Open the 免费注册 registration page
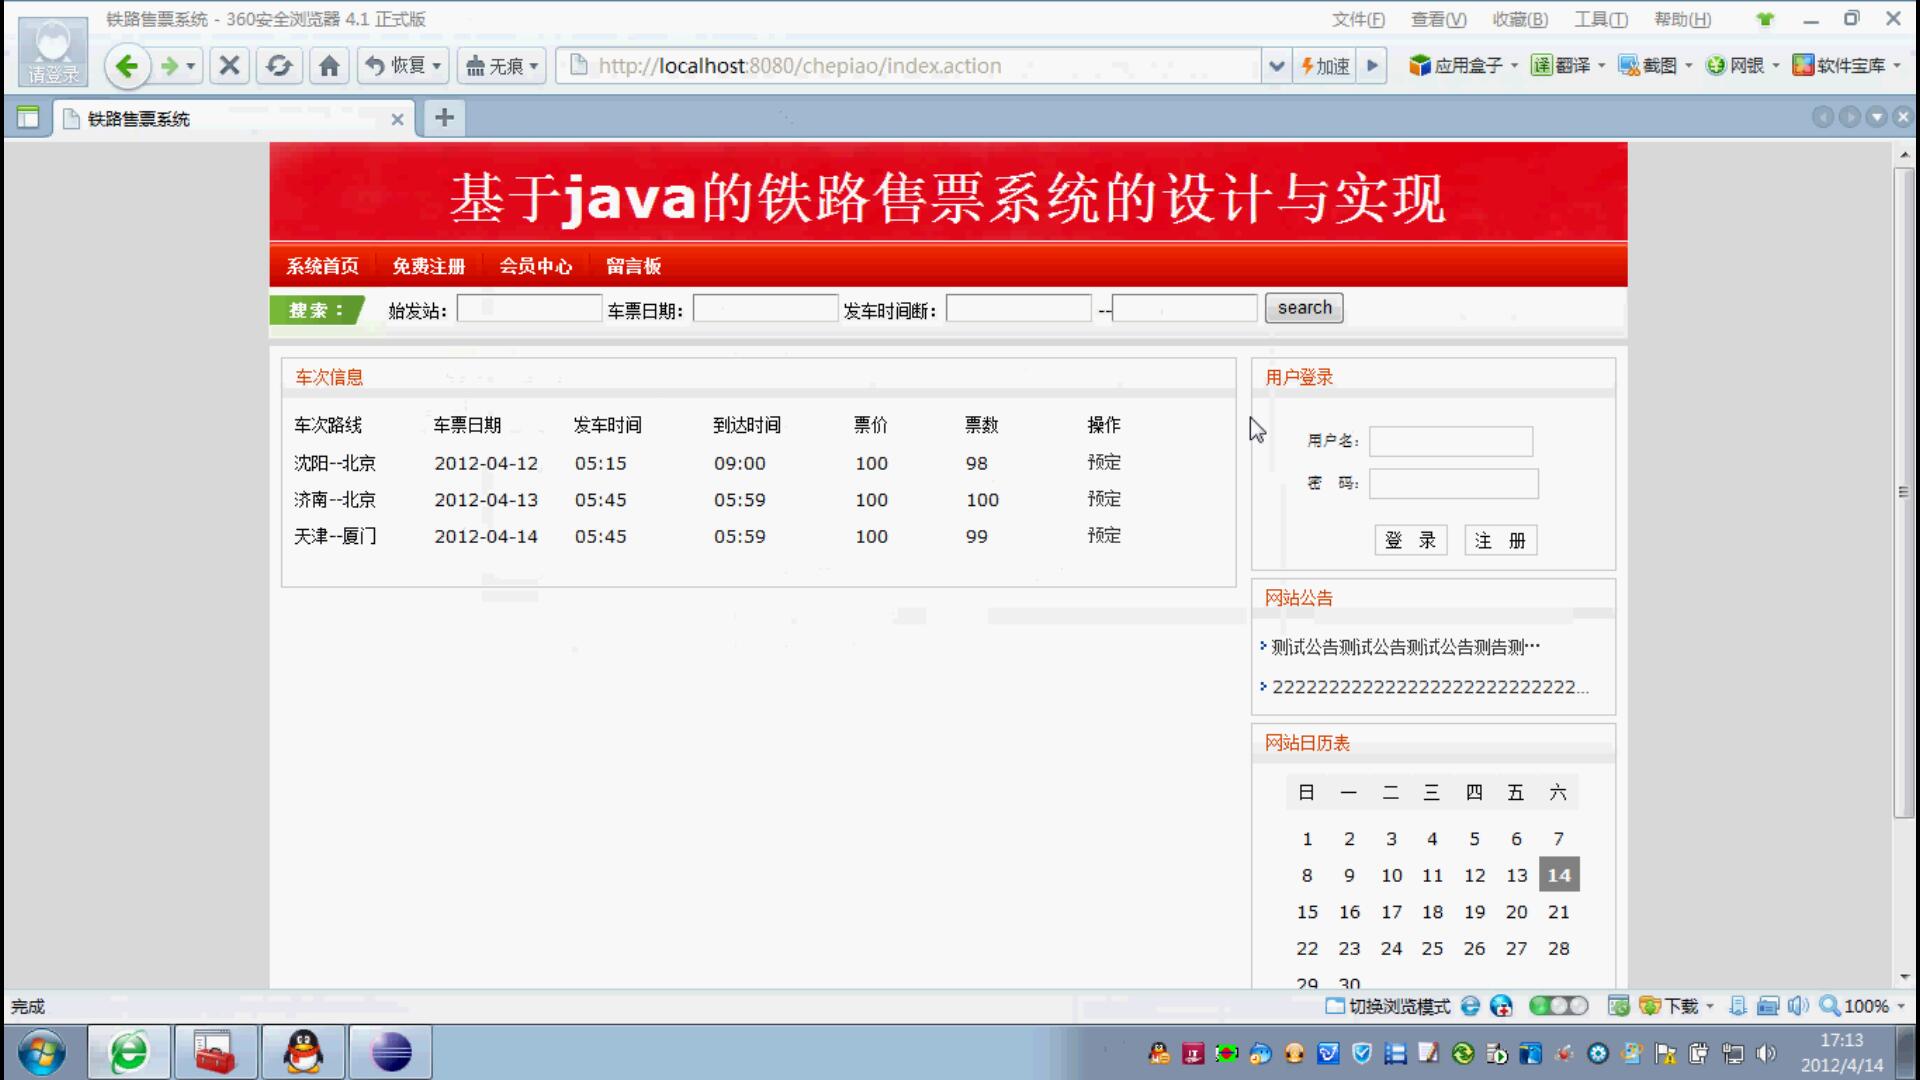Viewport: 1920px width, 1080px height. (429, 266)
